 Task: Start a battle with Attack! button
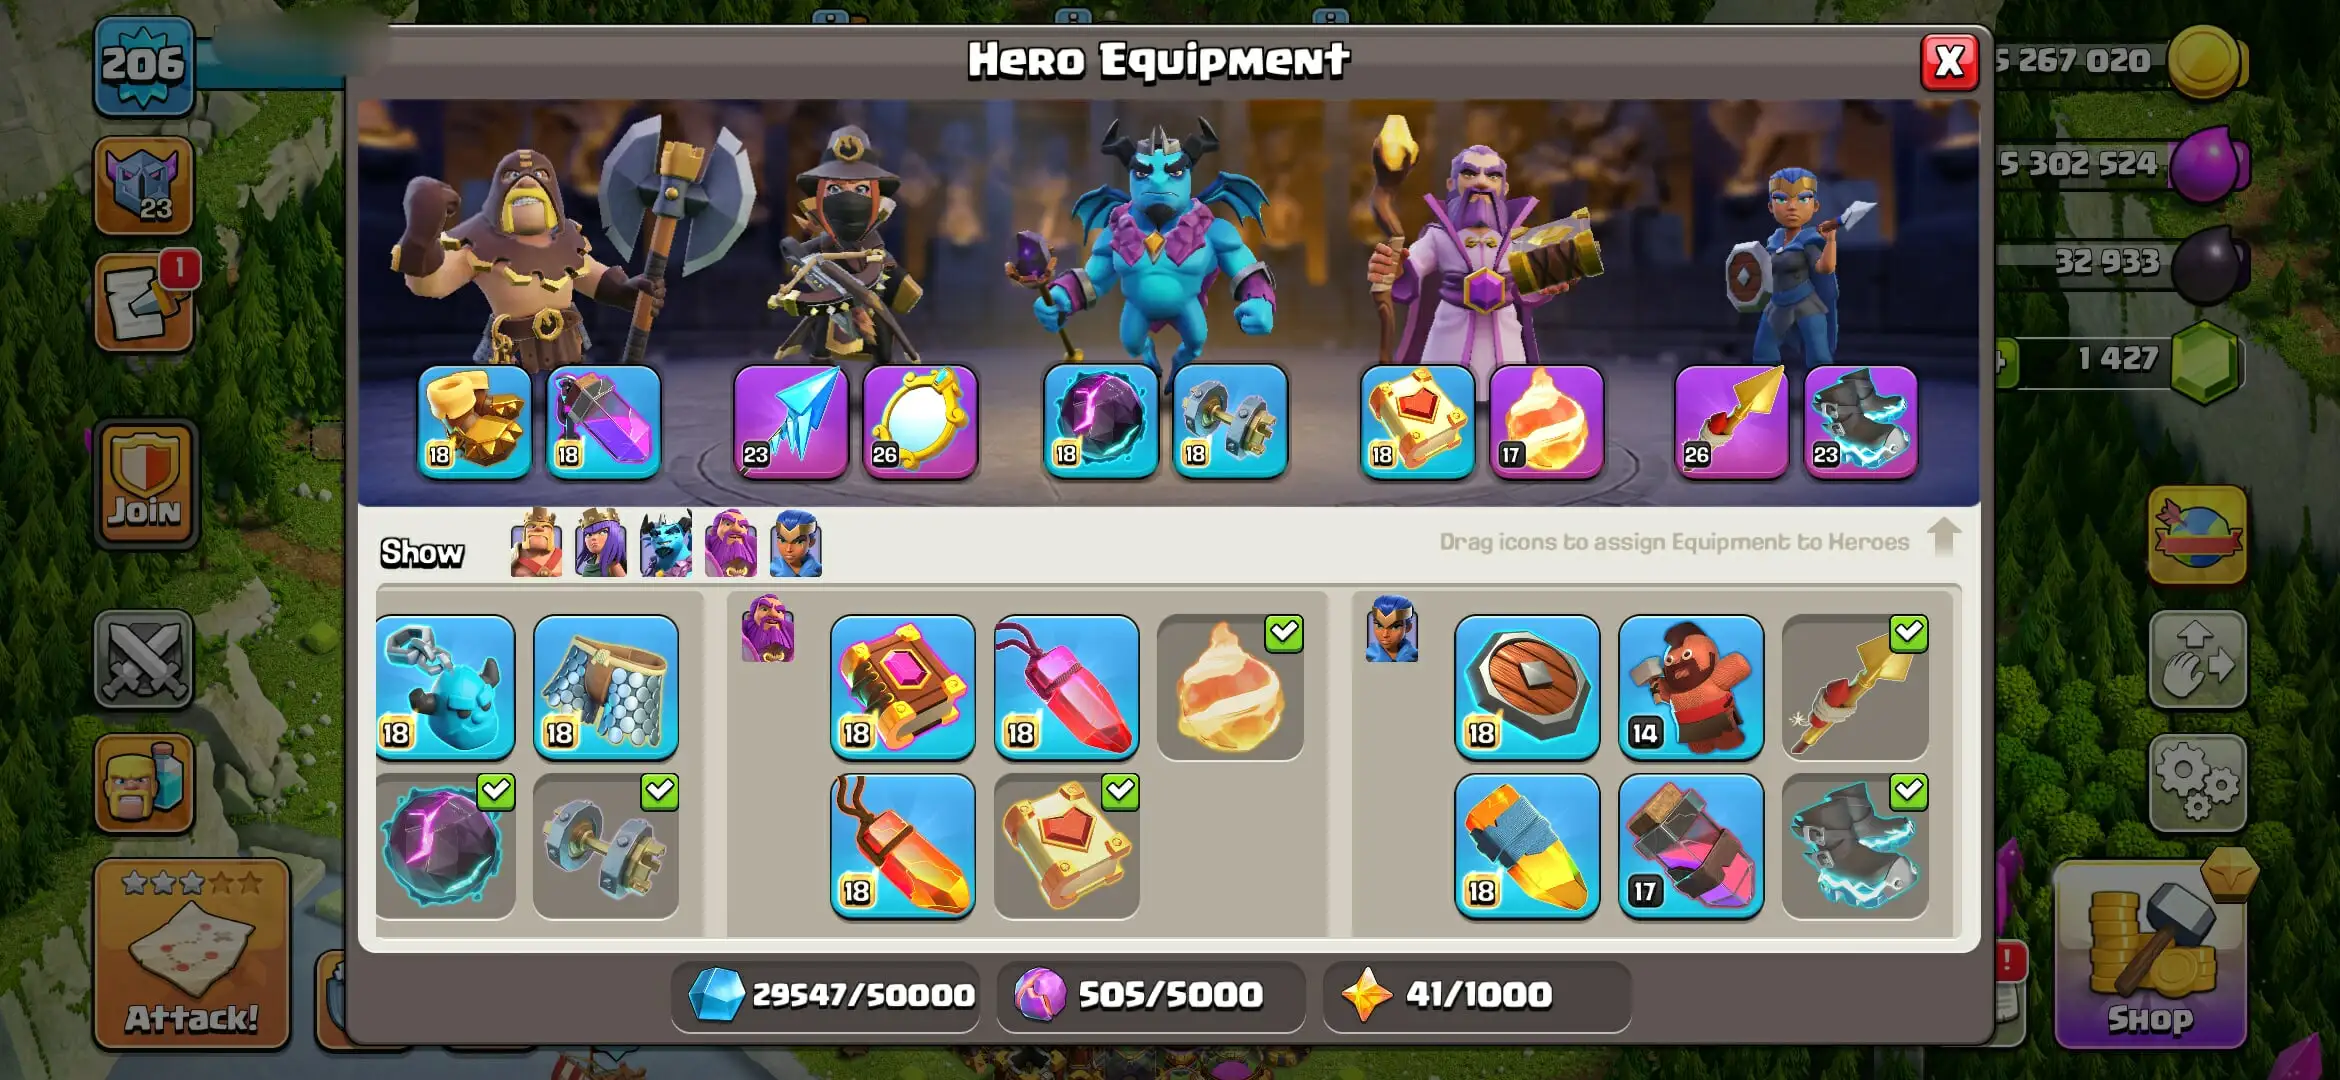(x=192, y=953)
